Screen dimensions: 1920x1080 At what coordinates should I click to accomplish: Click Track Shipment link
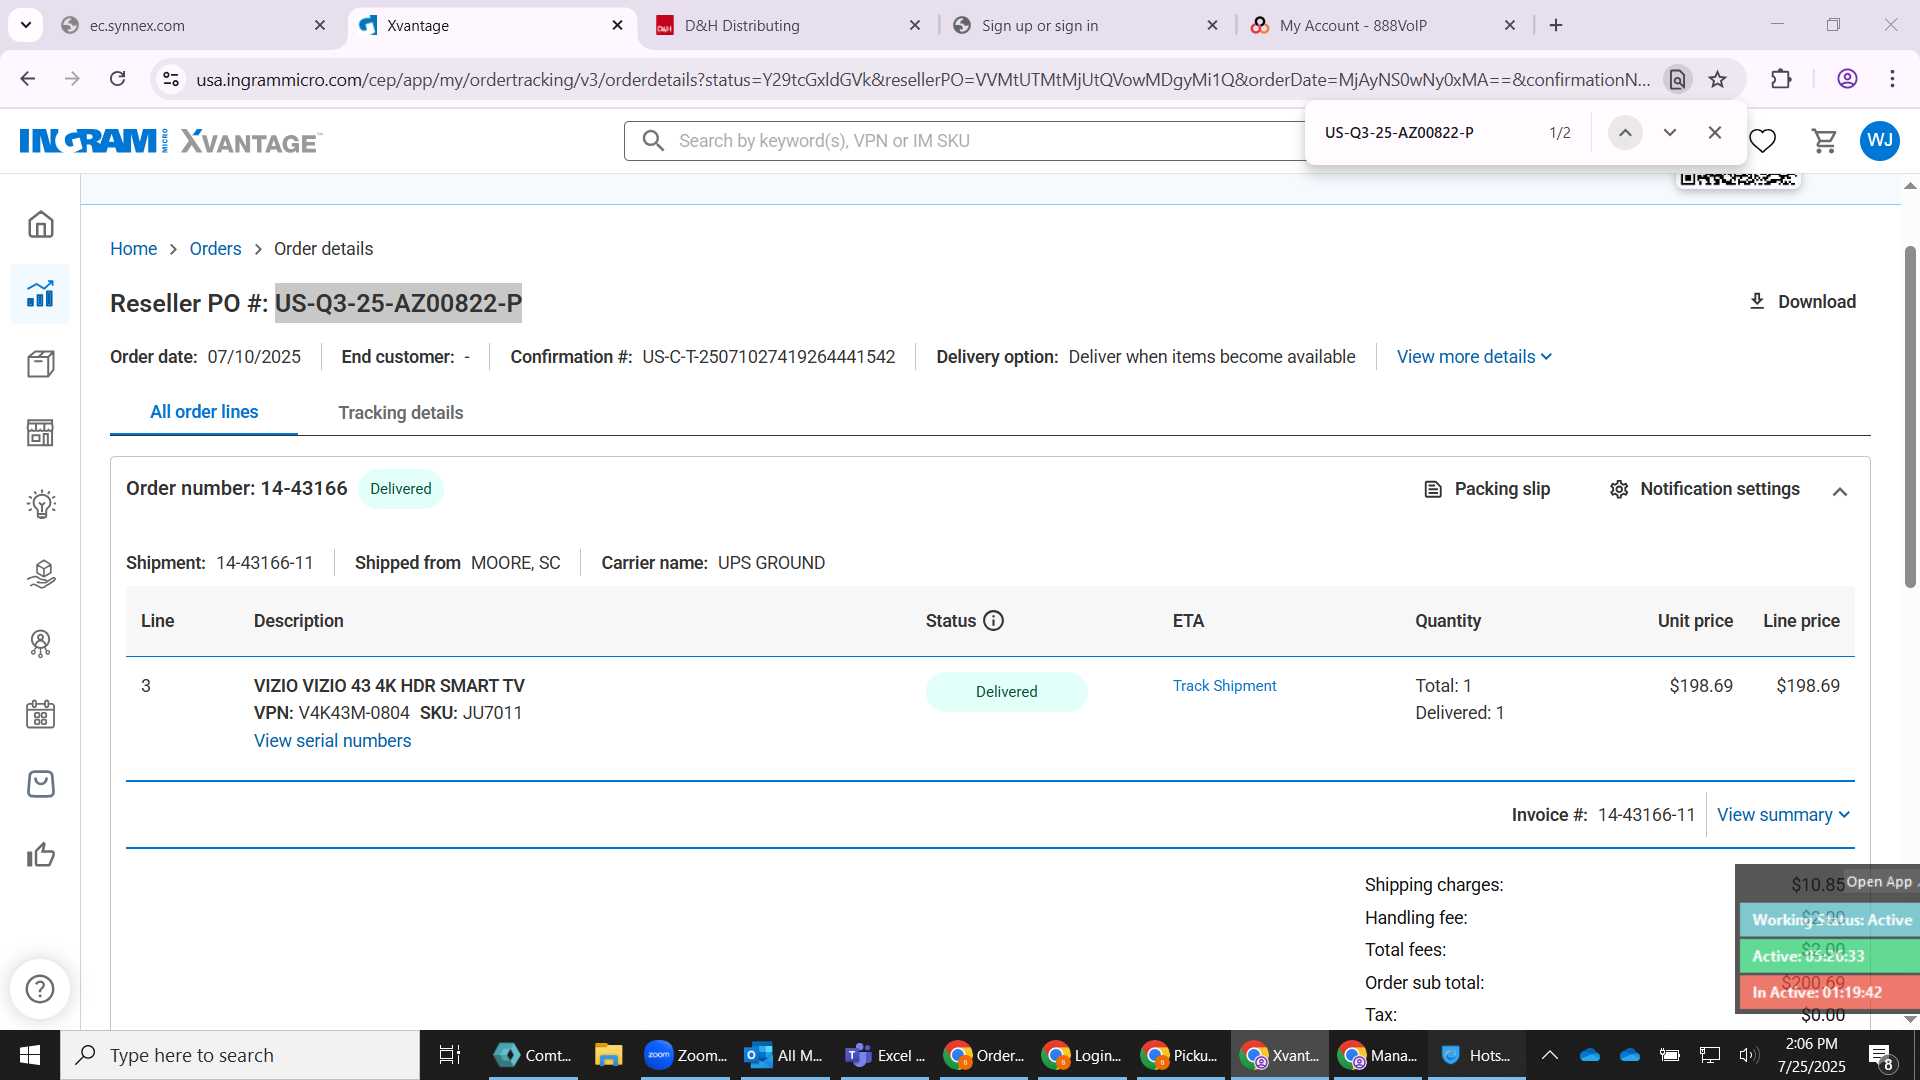1224,686
